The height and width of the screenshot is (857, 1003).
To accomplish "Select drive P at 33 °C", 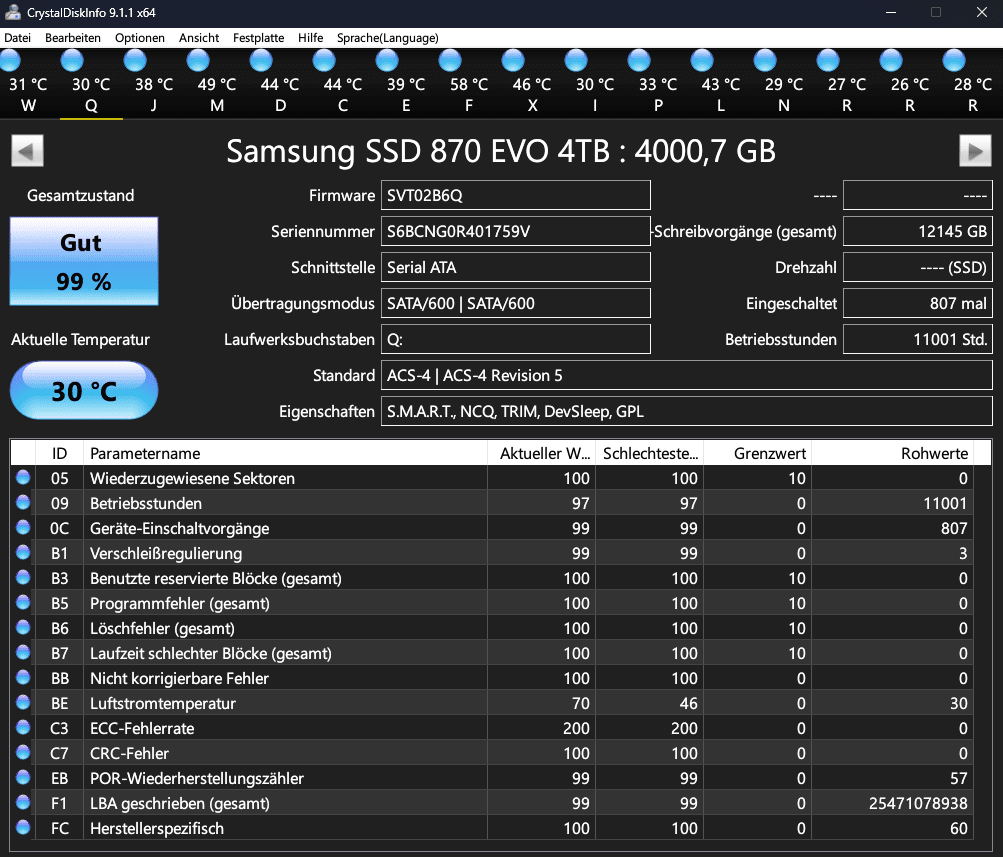I will (x=658, y=83).
